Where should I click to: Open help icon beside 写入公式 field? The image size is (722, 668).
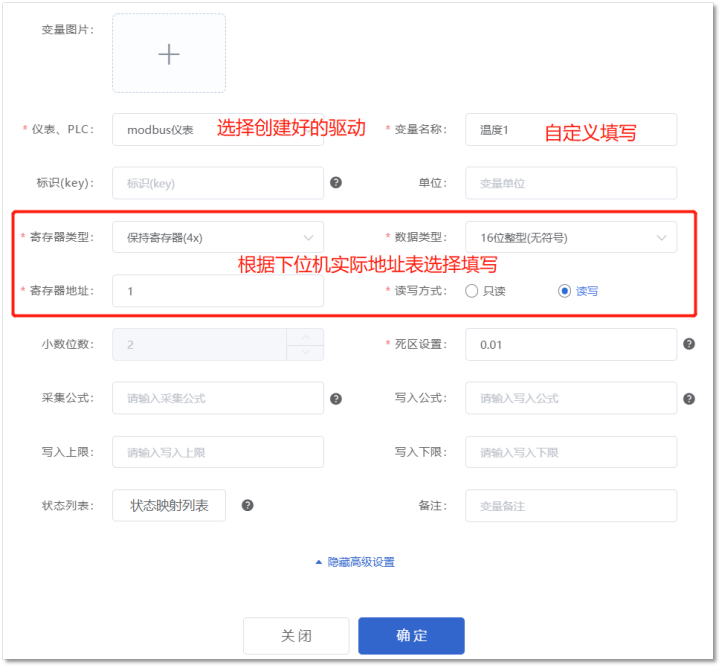pos(689,399)
